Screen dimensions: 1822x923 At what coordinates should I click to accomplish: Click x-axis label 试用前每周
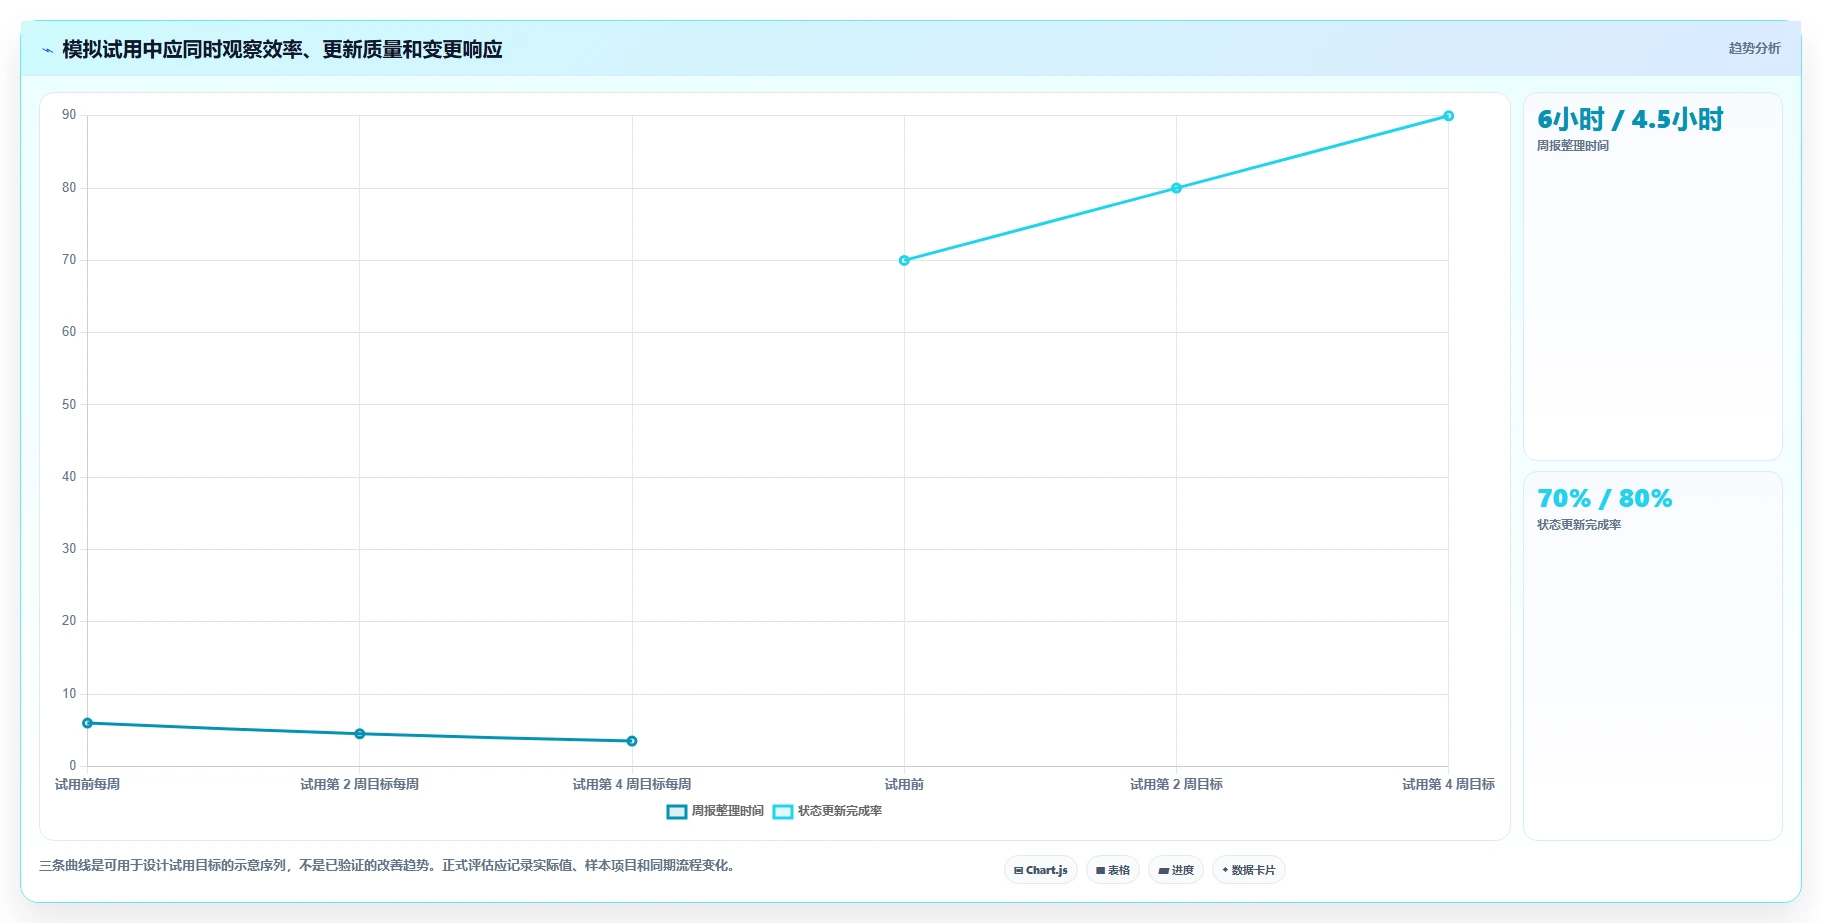pos(88,785)
